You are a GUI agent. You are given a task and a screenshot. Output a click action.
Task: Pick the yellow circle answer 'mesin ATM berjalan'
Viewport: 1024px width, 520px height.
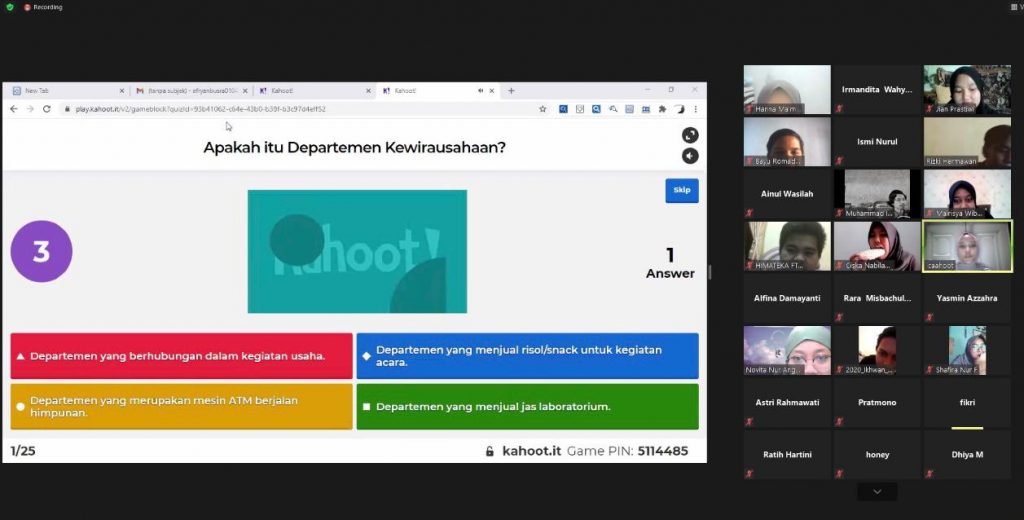pyautogui.click(x=182, y=406)
